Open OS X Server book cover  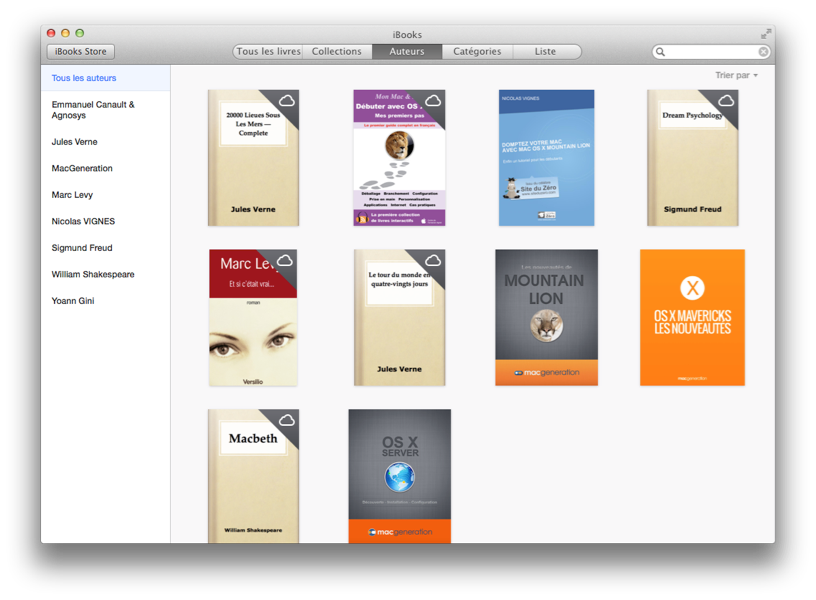(x=400, y=476)
